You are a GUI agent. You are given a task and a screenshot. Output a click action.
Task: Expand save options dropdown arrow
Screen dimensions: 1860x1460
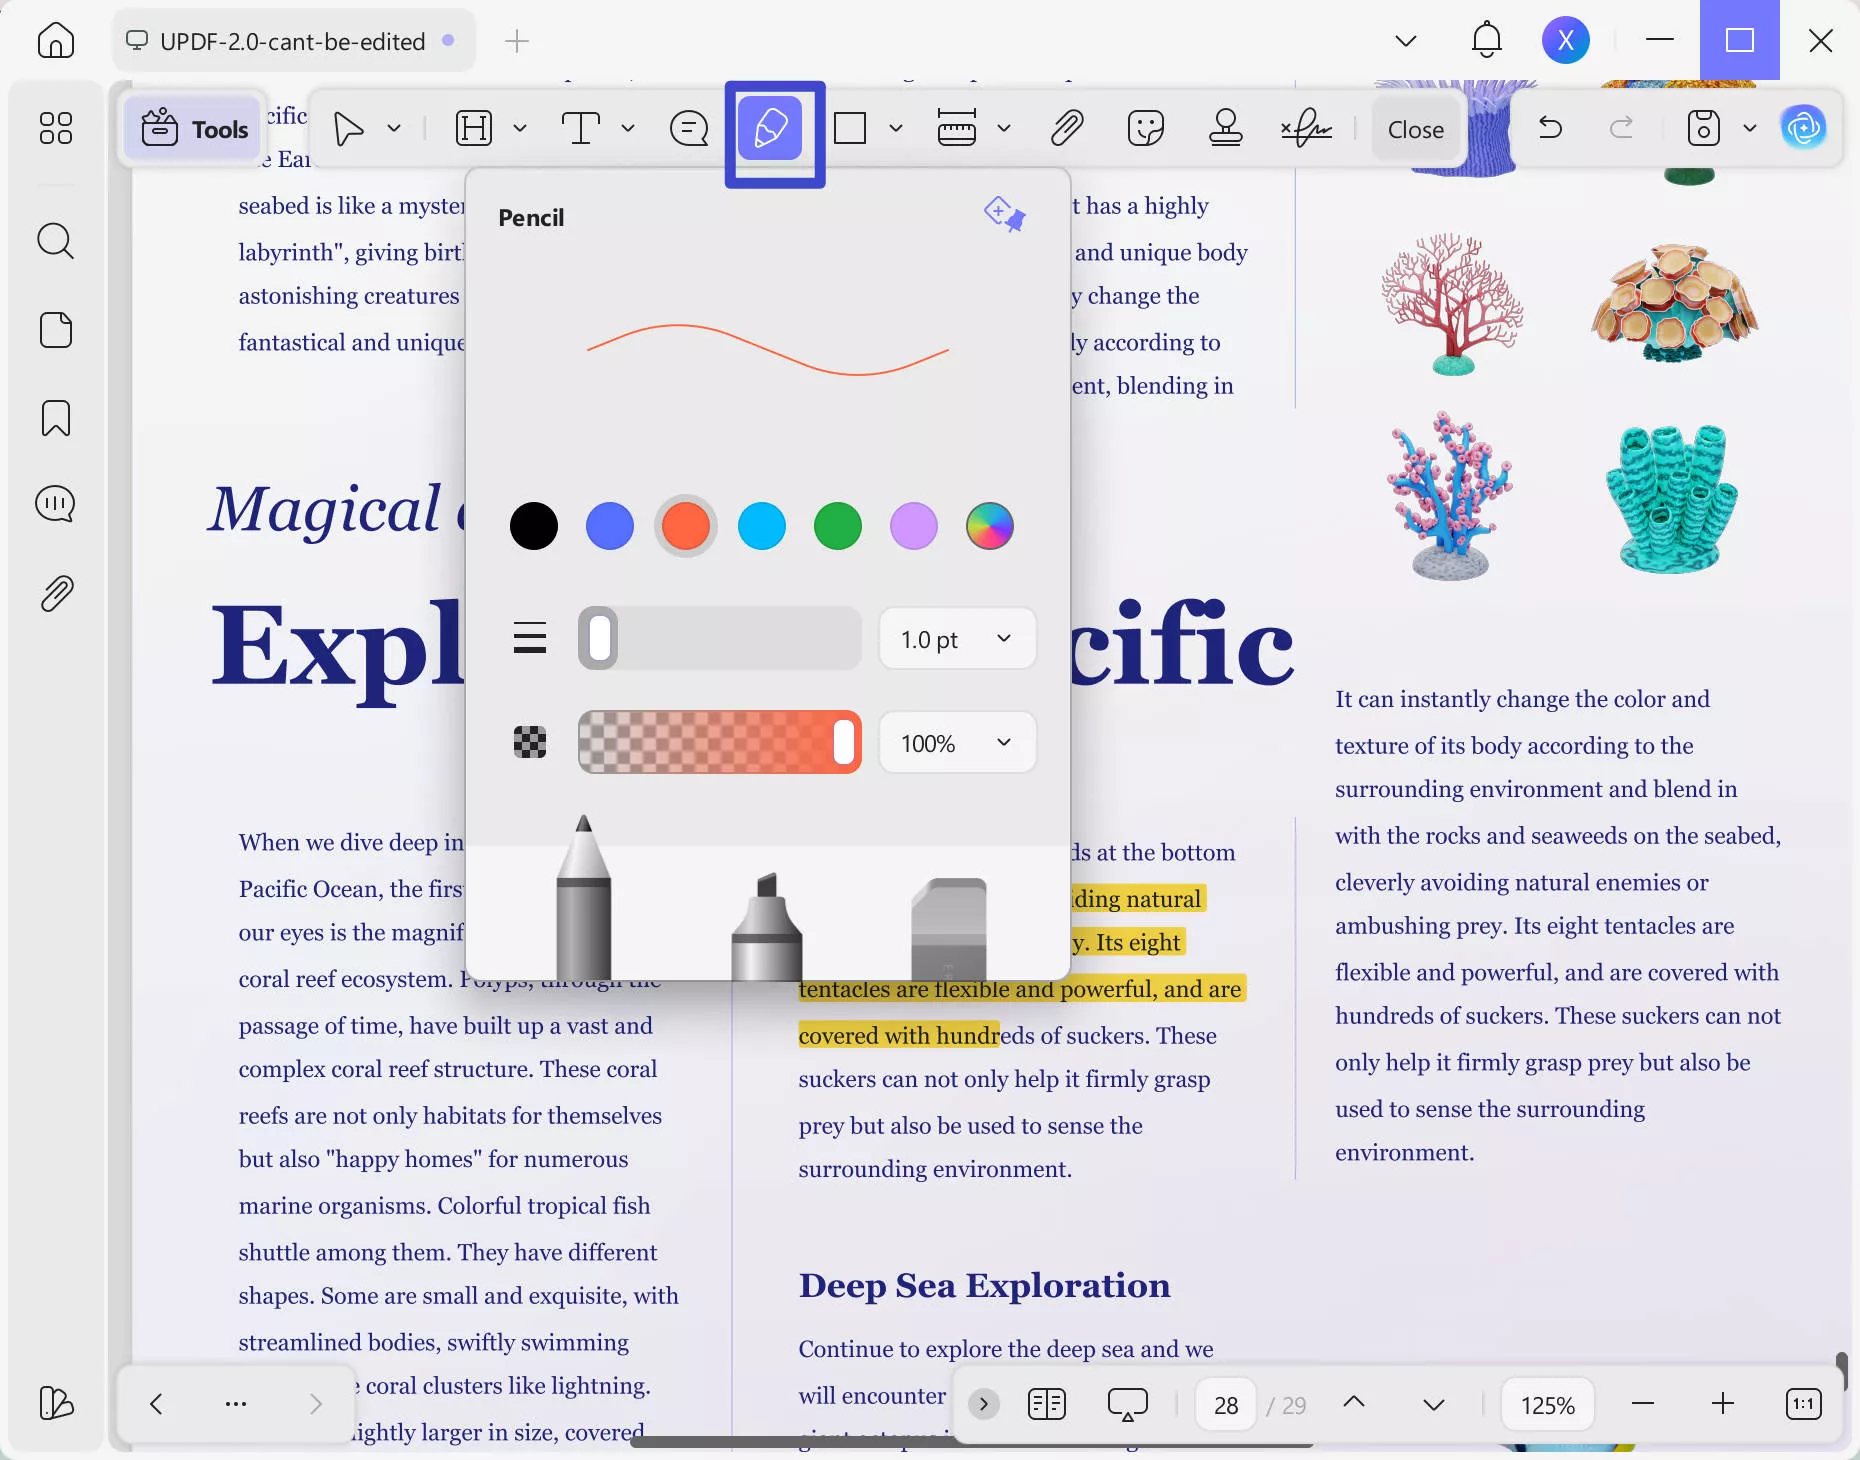click(1750, 128)
